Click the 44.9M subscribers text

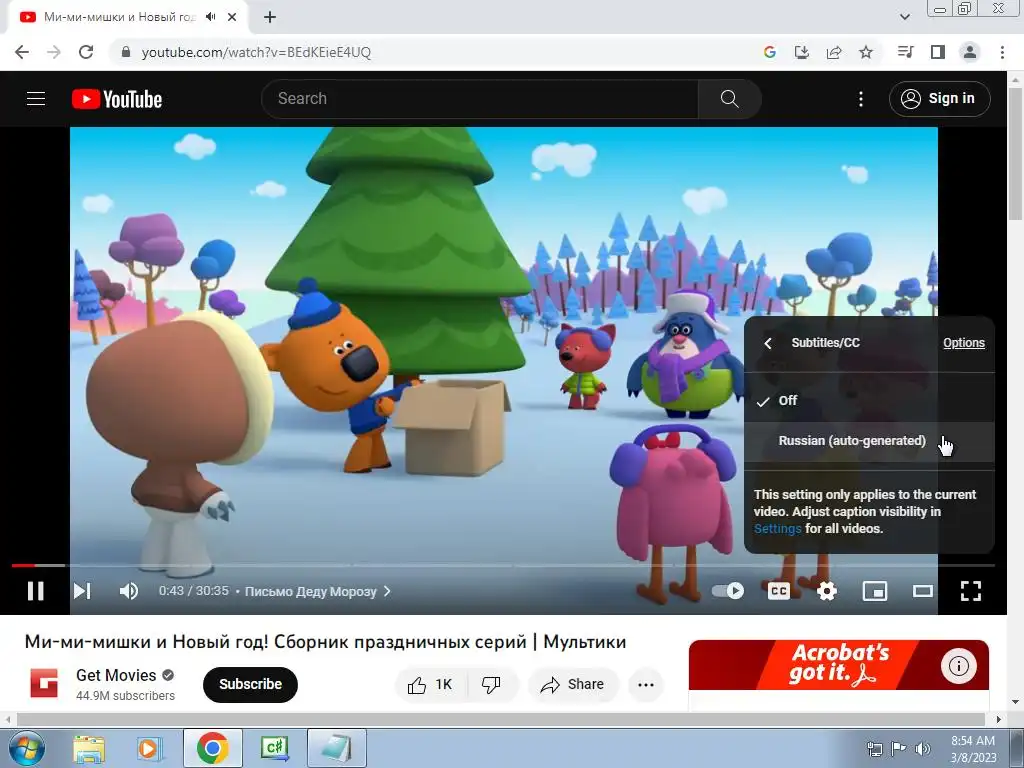coord(125,696)
